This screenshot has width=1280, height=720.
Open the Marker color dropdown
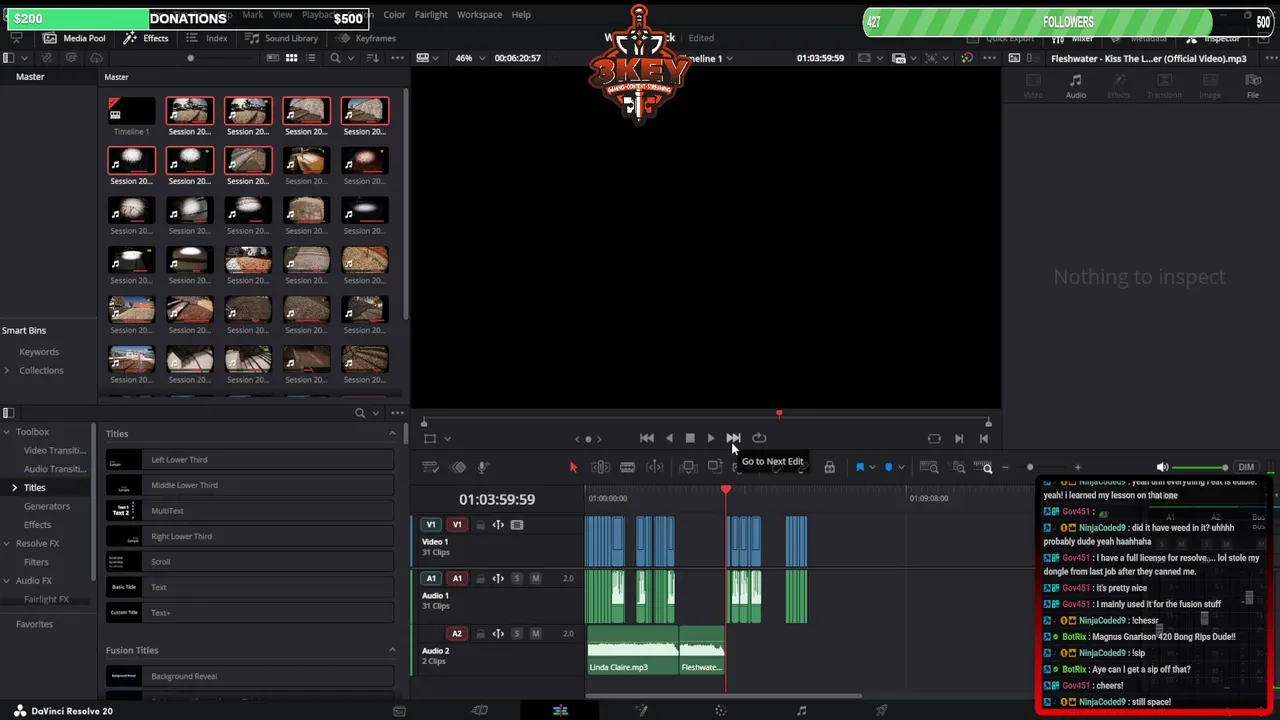(x=901, y=467)
